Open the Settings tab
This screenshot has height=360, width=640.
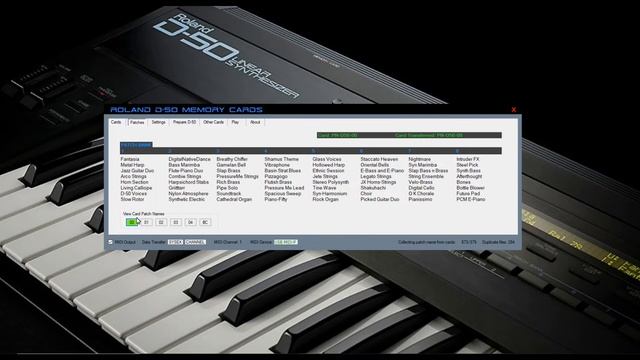(158, 122)
